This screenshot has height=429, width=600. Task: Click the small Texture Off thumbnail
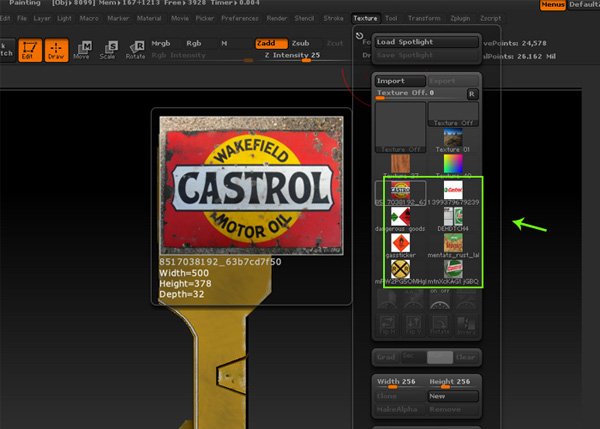(x=453, y=114)
